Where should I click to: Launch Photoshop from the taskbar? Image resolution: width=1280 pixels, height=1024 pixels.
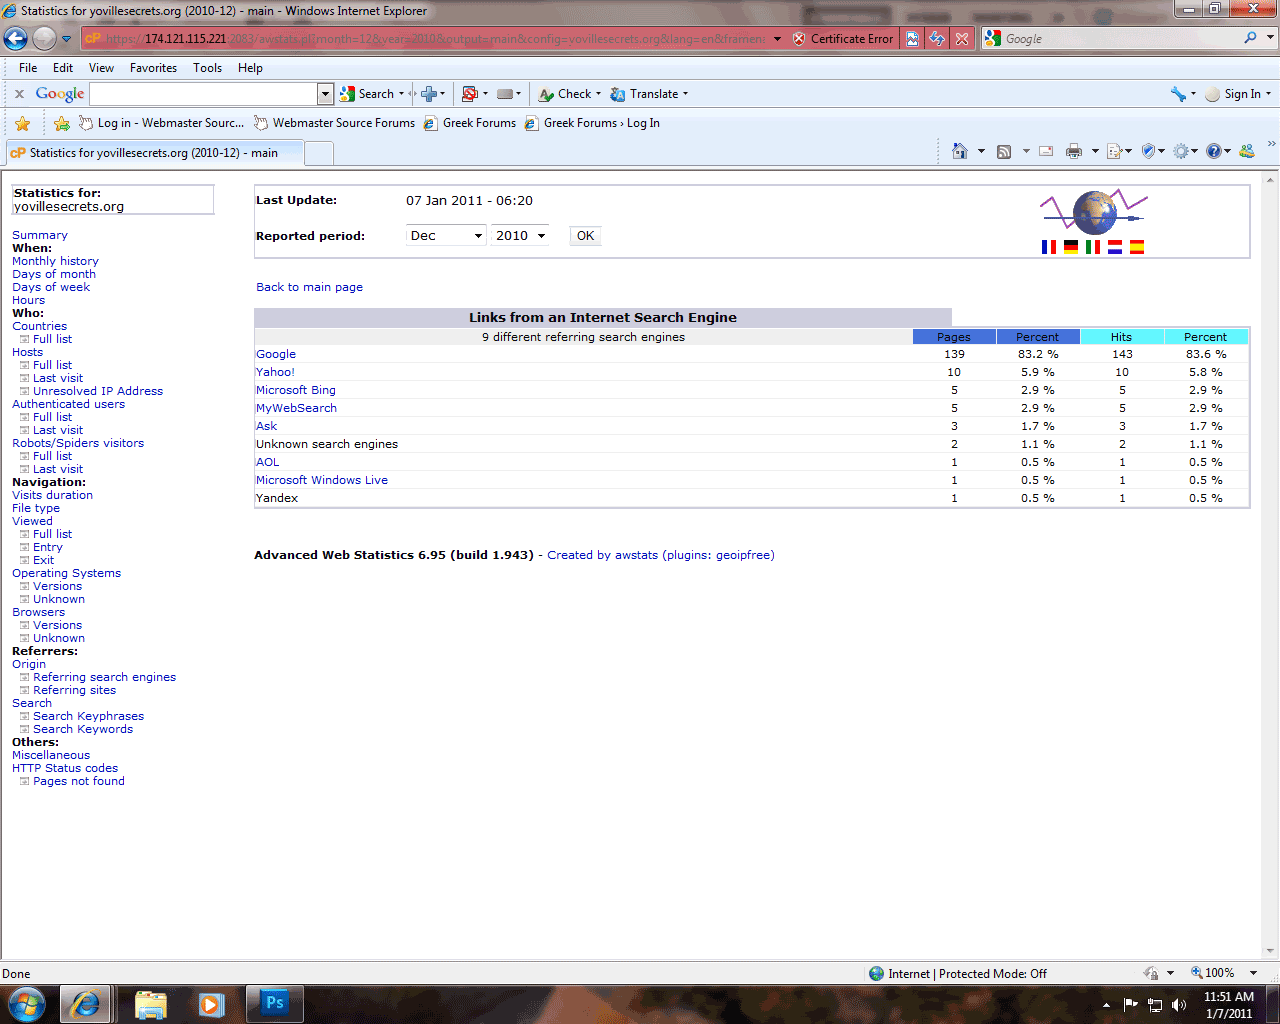pos(275,1003)
